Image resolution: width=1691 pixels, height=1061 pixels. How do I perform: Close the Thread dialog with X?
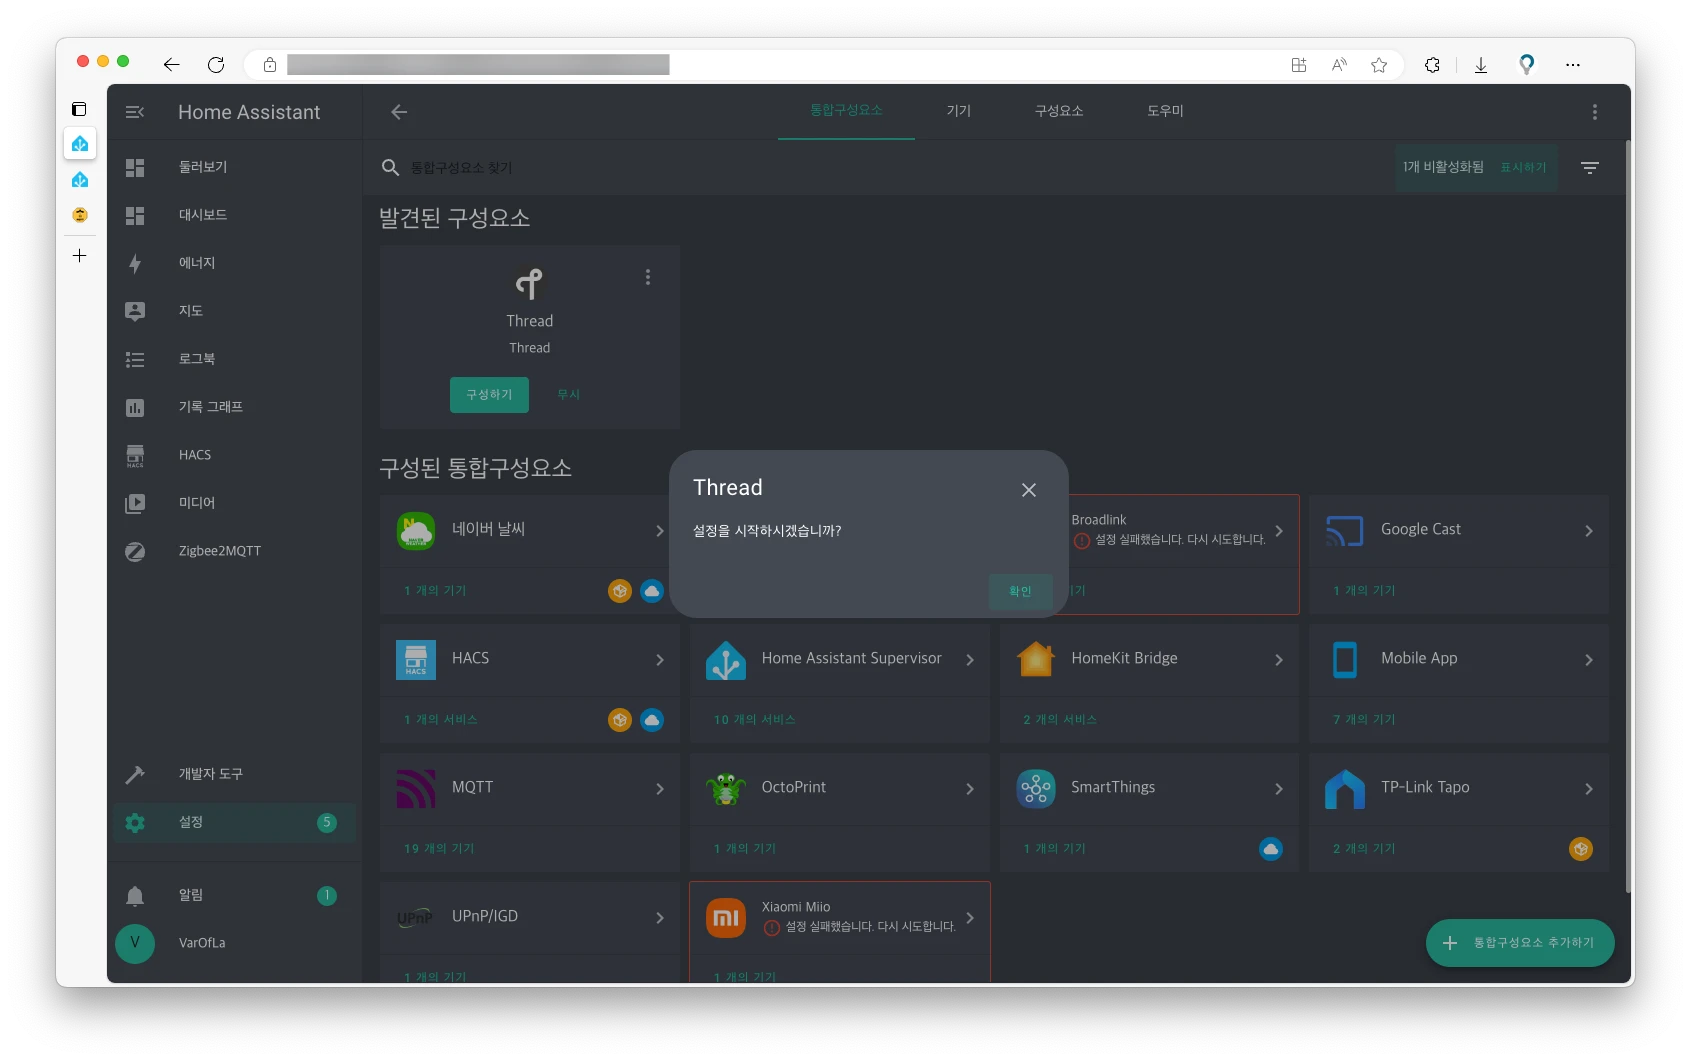1028,490
